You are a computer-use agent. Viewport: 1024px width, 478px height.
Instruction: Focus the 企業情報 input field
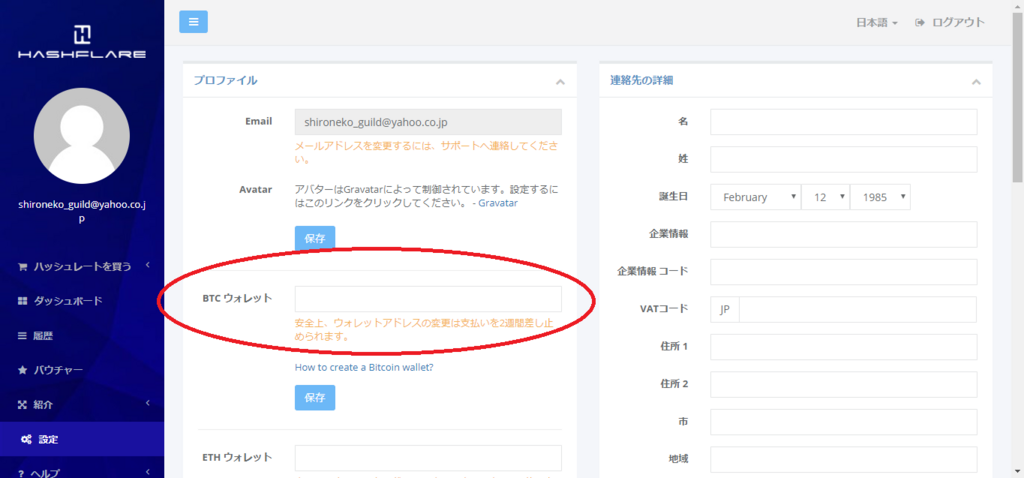844,234
